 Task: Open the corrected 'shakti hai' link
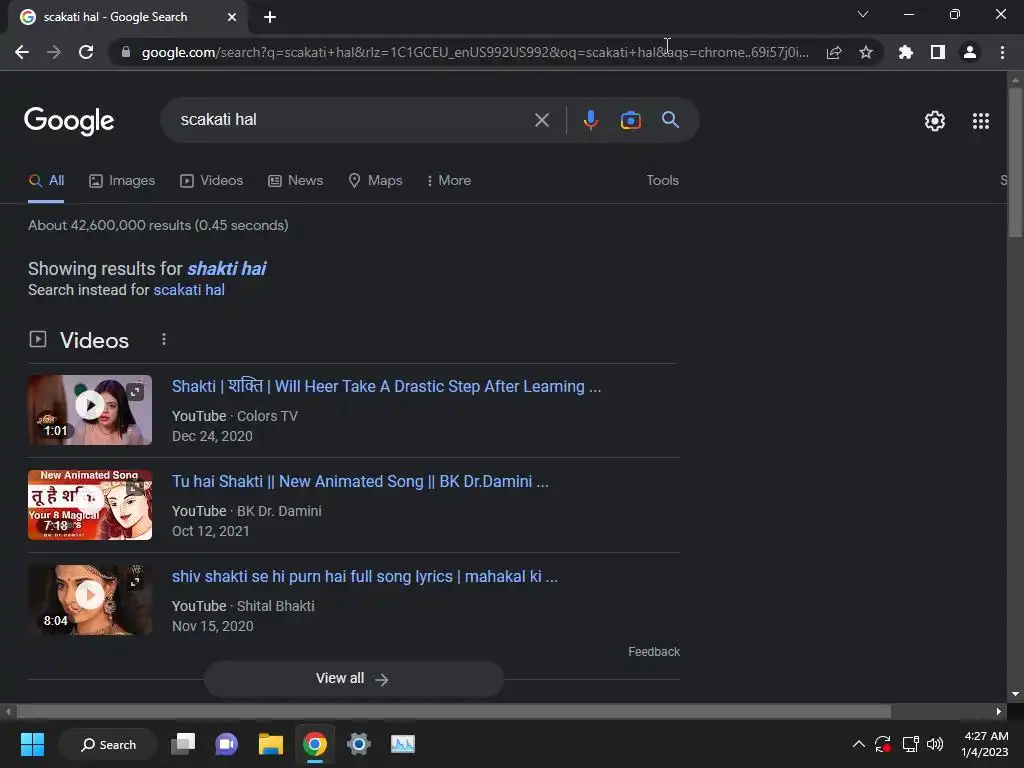click(x=227, y=269)
